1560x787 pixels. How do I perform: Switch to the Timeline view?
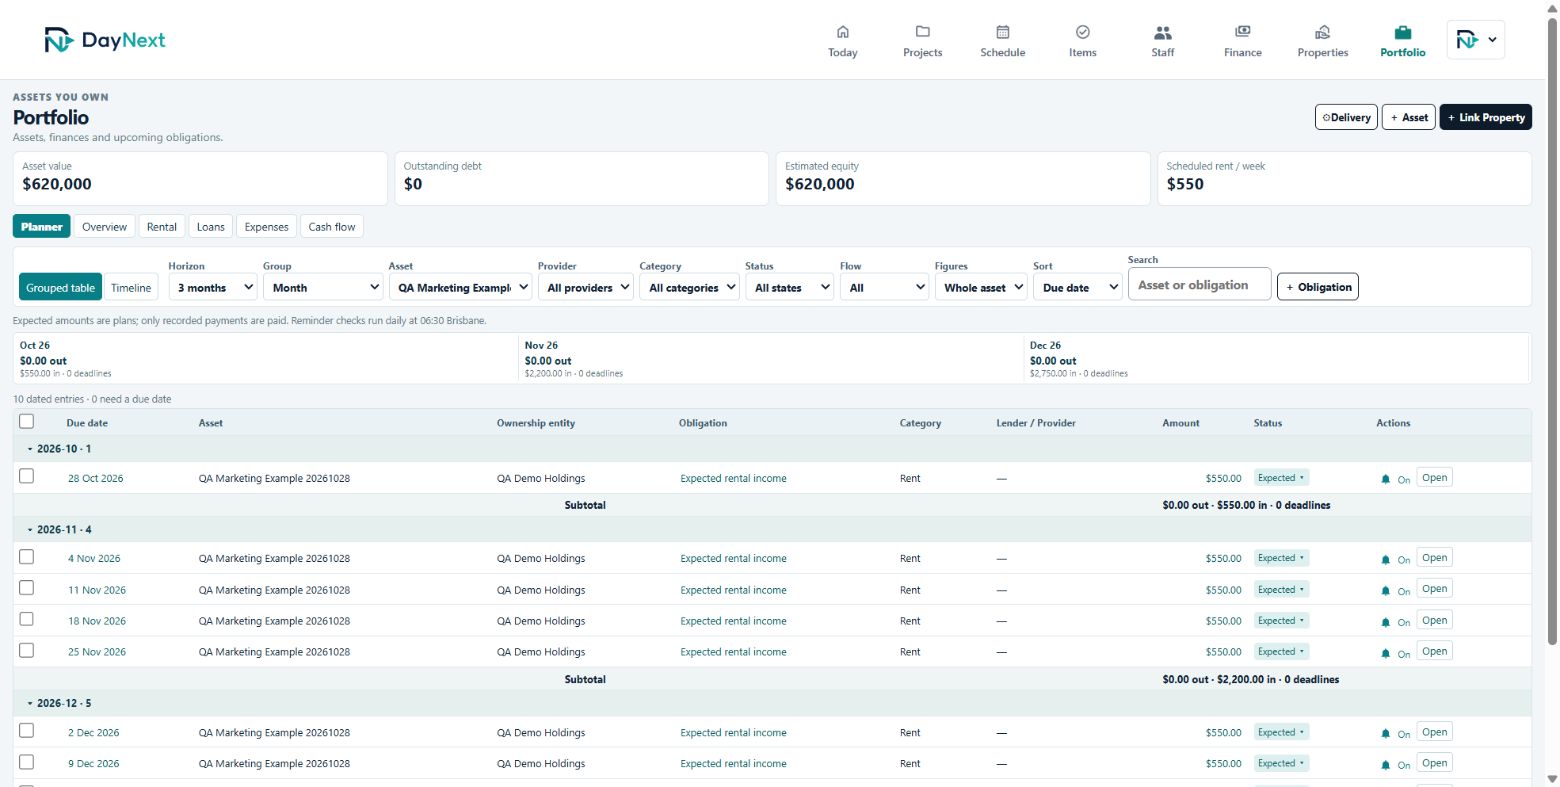pos(131,288)
